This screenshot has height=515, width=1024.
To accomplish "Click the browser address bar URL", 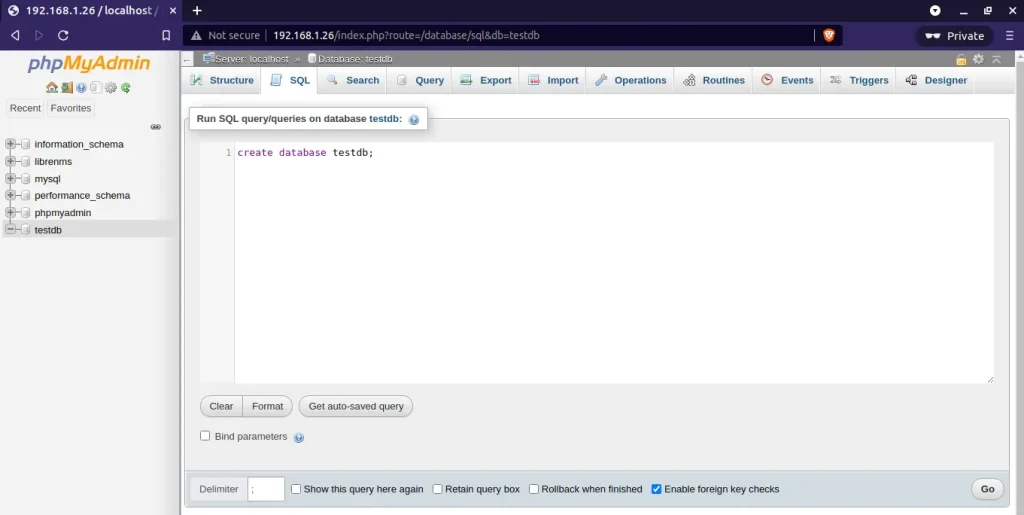I will 406,35.
